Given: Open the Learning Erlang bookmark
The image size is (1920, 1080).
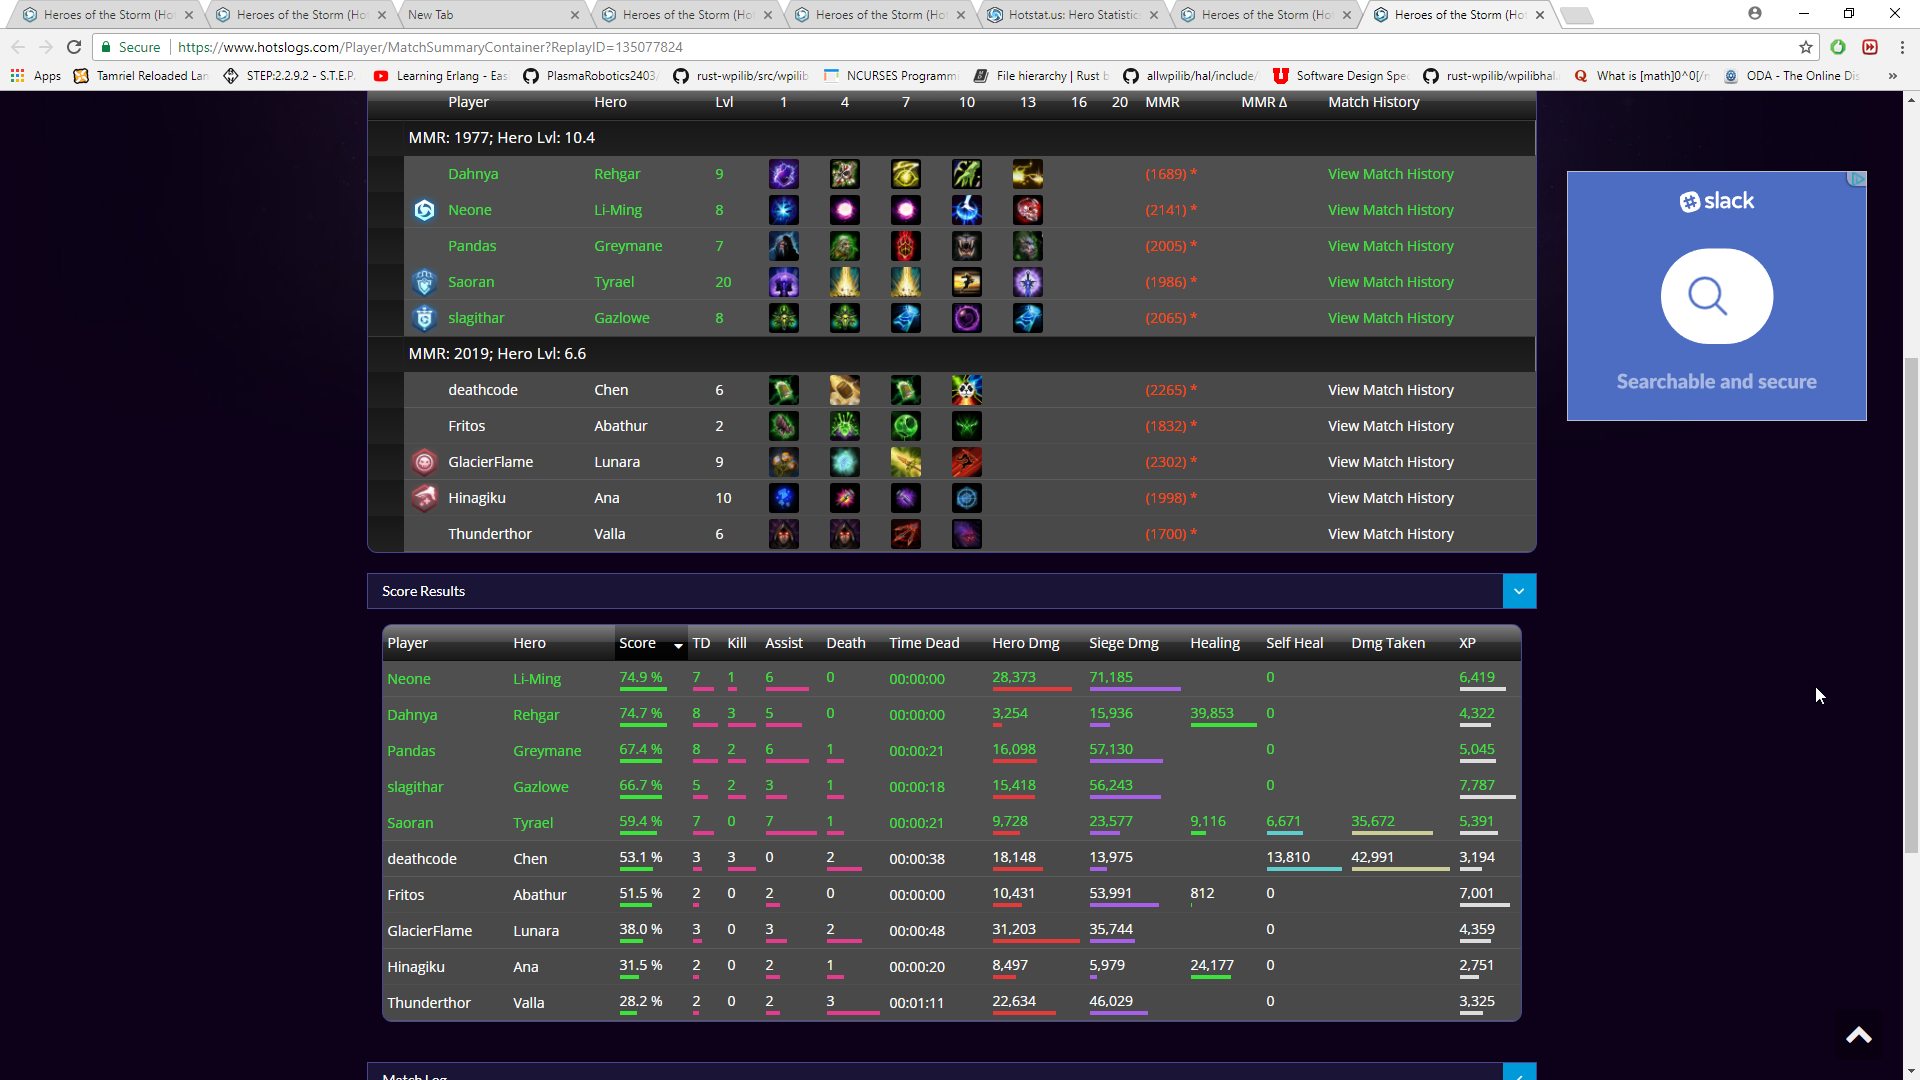Looking at the screenshot, I should pos(440,76).
